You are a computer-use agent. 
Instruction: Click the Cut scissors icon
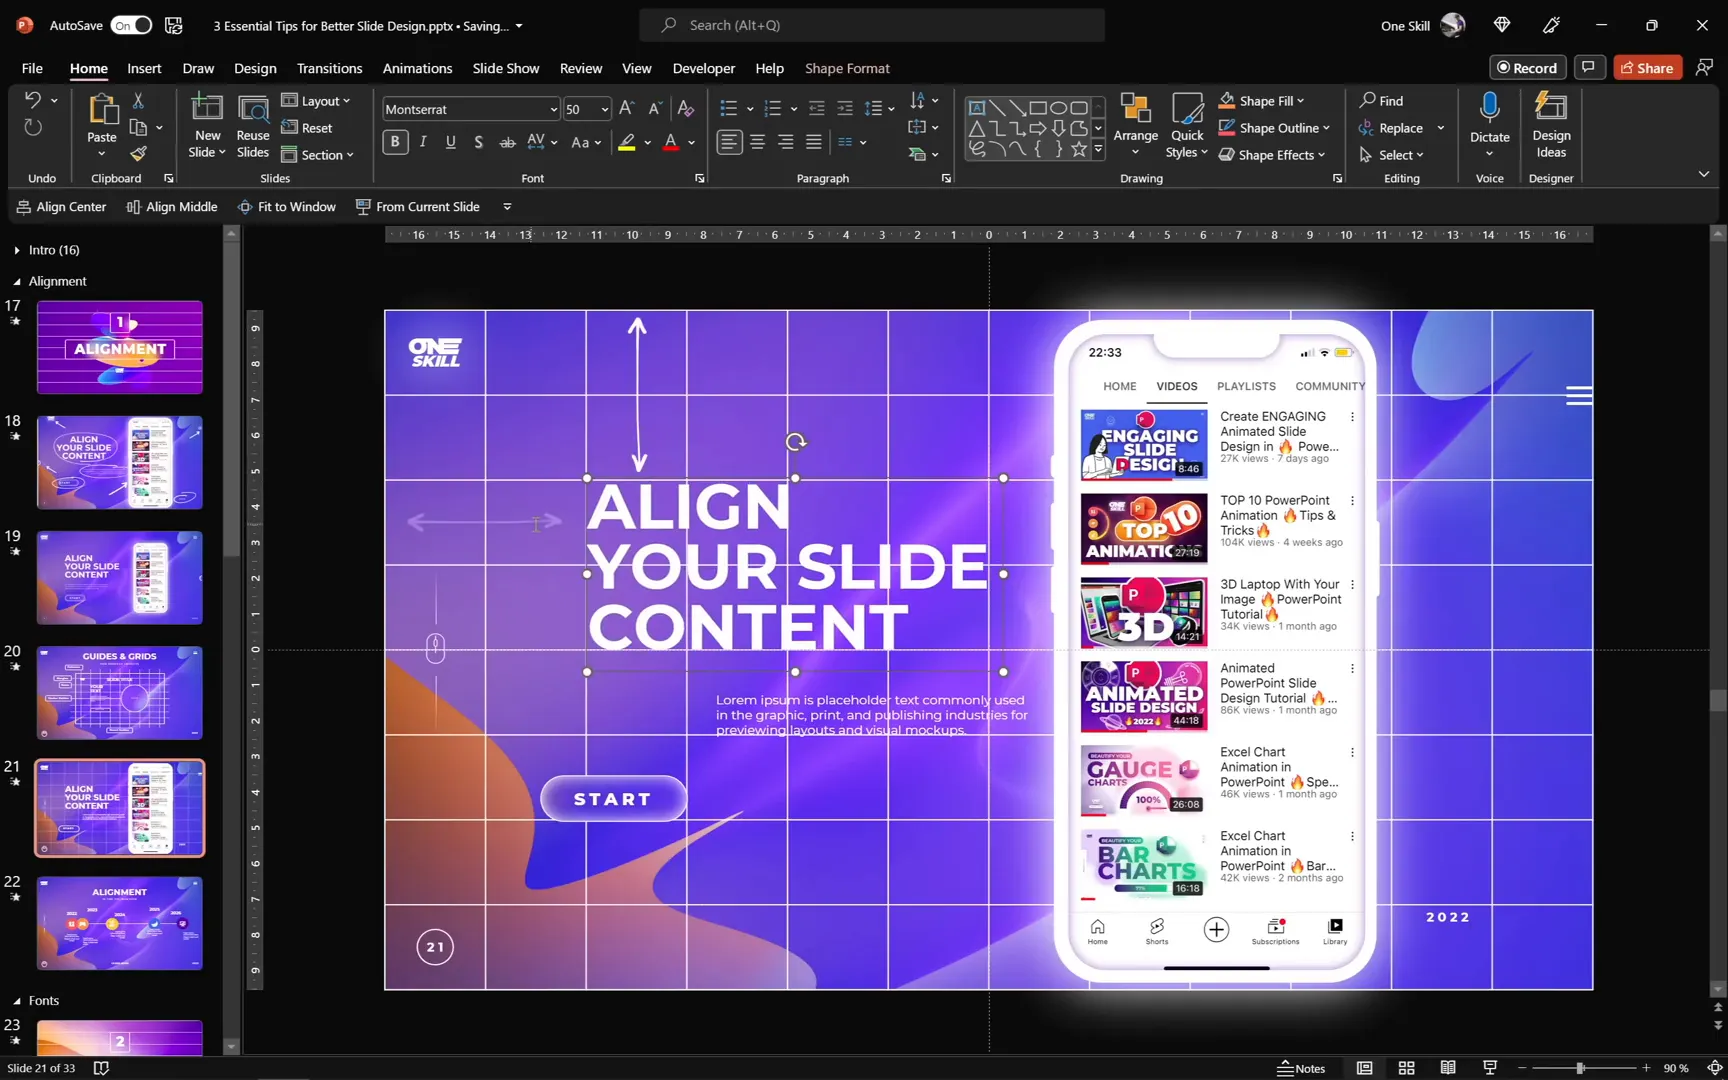(x=138, y=100)
